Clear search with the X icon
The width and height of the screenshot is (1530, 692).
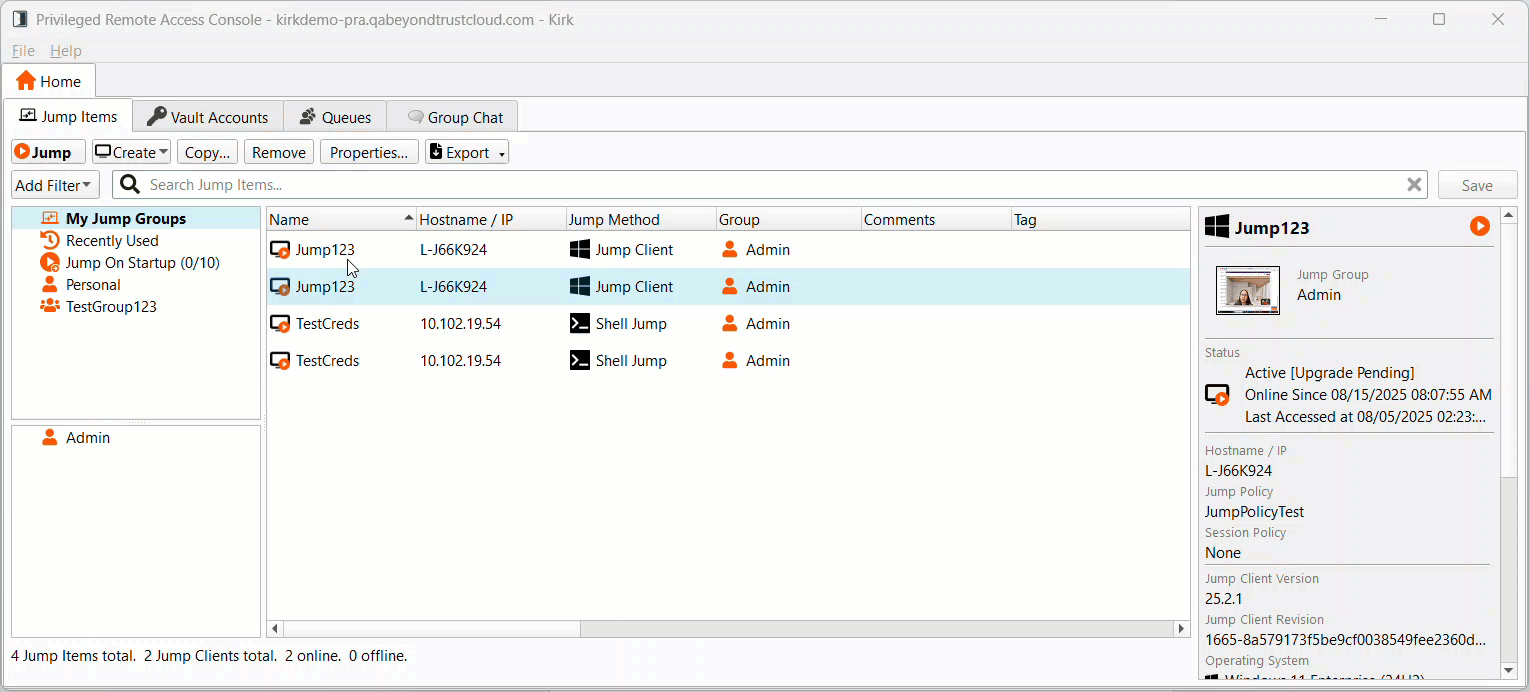tap(1414, 185)
